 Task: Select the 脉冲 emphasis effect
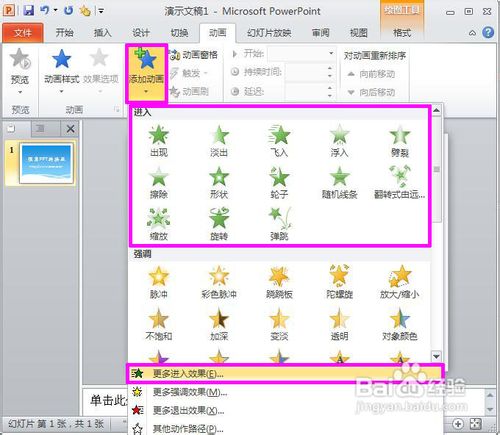159,283
